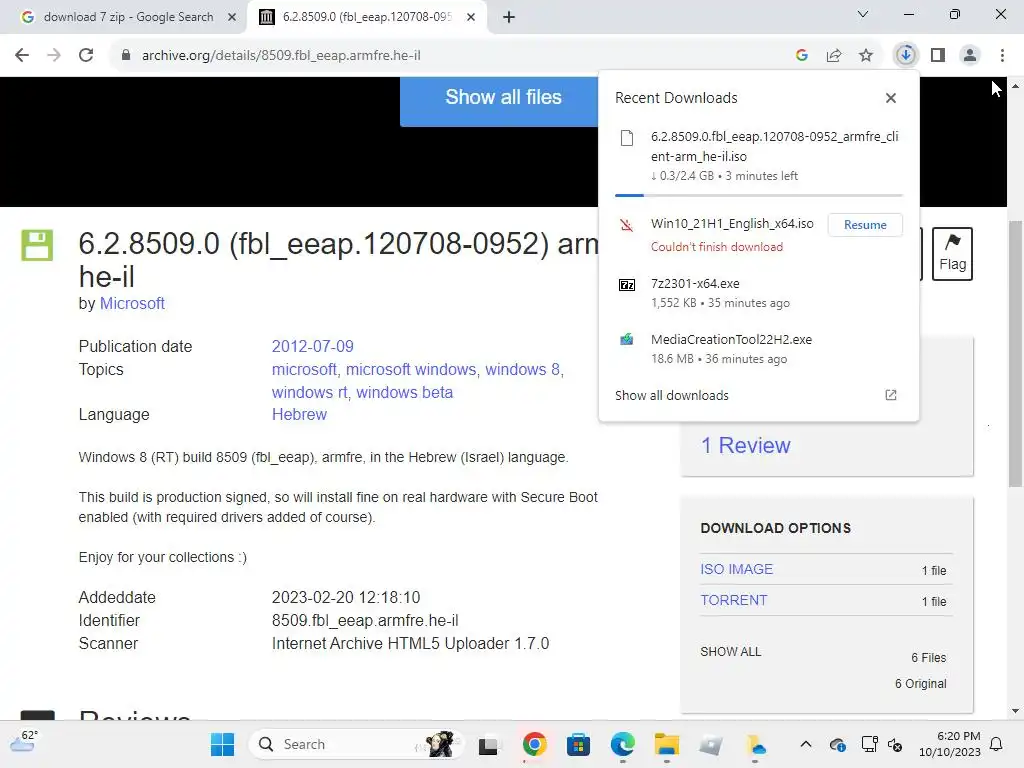Open the windows rt topic link

[310, 392]
